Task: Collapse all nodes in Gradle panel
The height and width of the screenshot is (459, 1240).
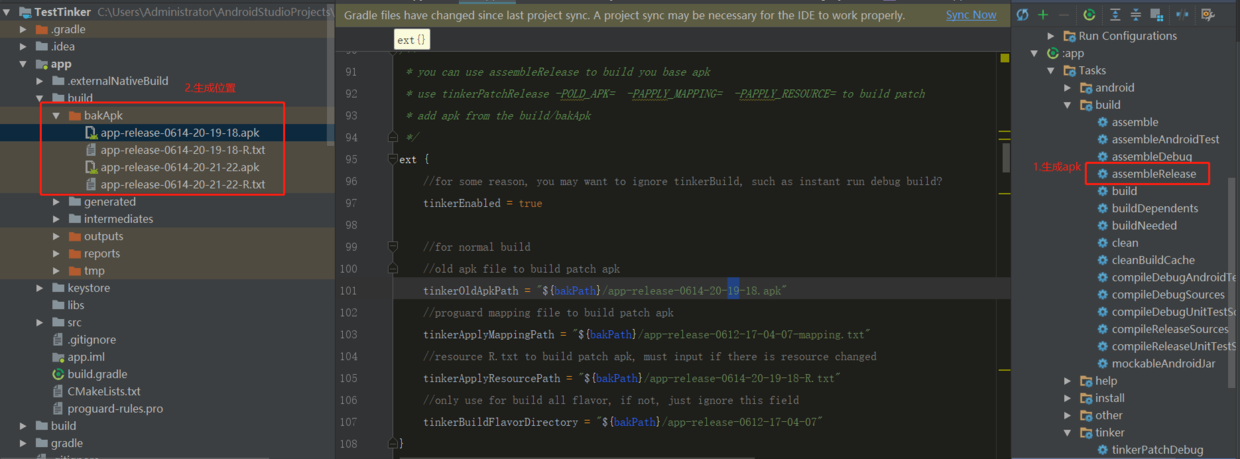Action: (1136, 15)
